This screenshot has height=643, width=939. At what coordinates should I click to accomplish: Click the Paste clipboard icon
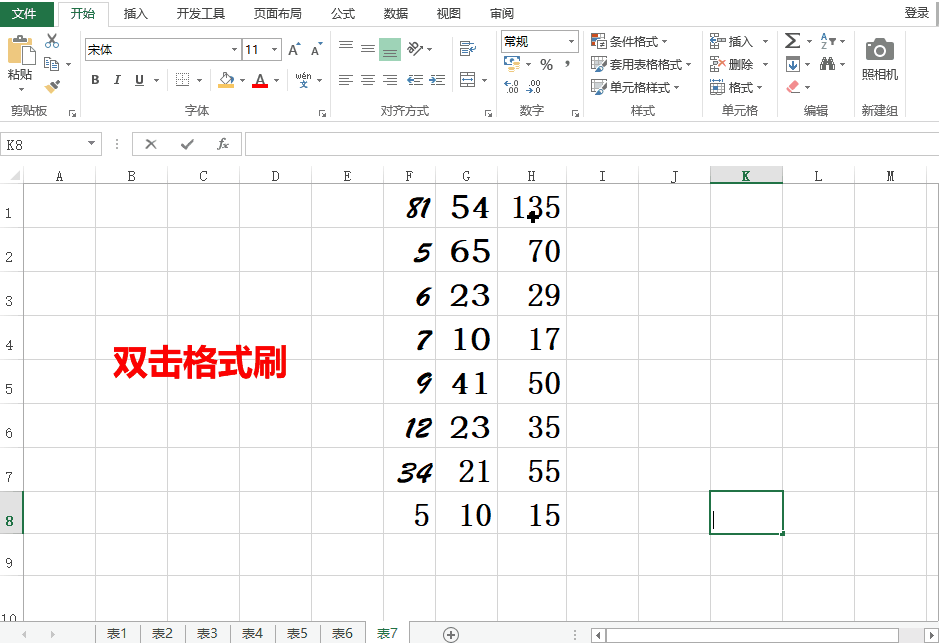click(21, 50)
